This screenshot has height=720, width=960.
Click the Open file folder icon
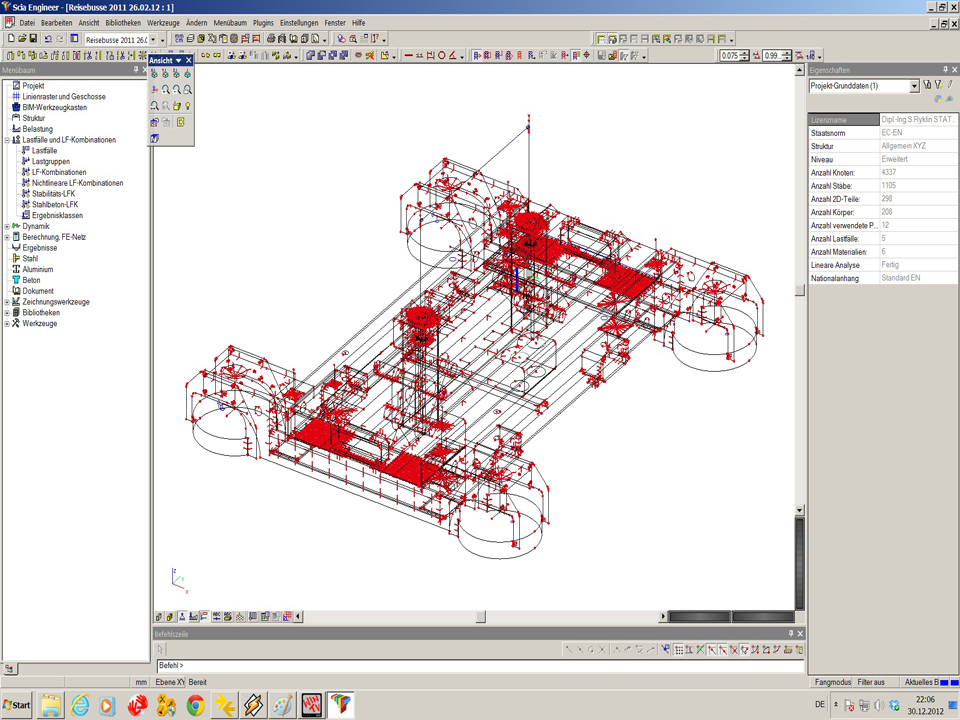[21, 39]
